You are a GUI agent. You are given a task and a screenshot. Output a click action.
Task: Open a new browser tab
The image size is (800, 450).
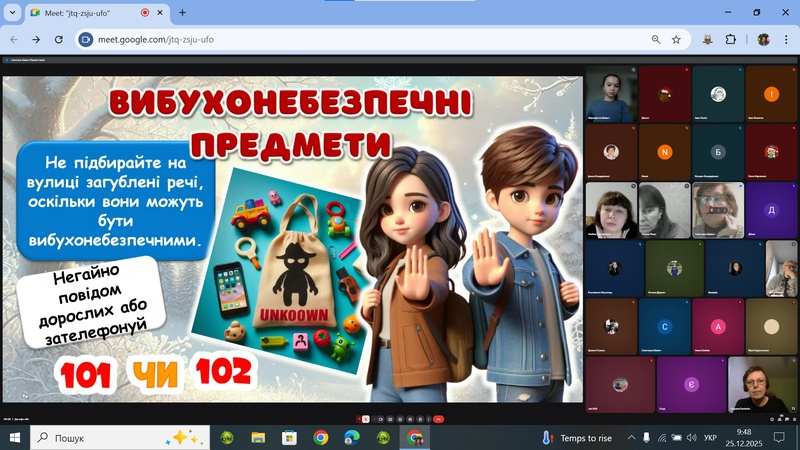click(x=182, y=12)
